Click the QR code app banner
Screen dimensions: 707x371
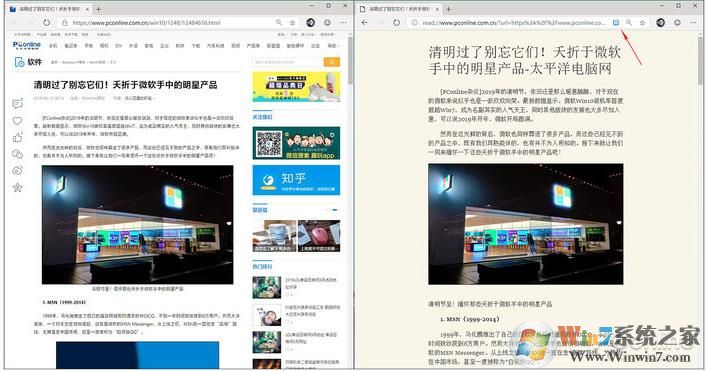296,143
